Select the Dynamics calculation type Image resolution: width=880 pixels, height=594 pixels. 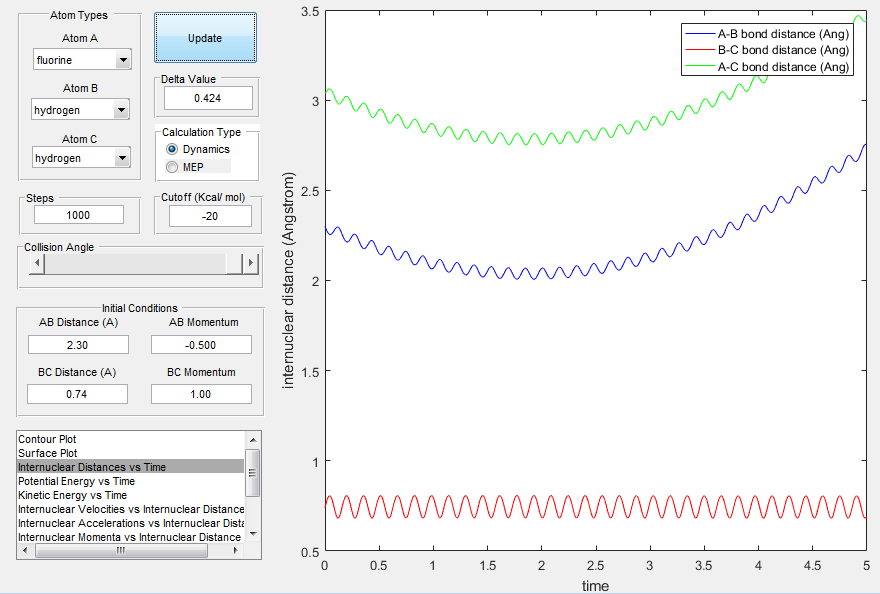click(172, 149)
